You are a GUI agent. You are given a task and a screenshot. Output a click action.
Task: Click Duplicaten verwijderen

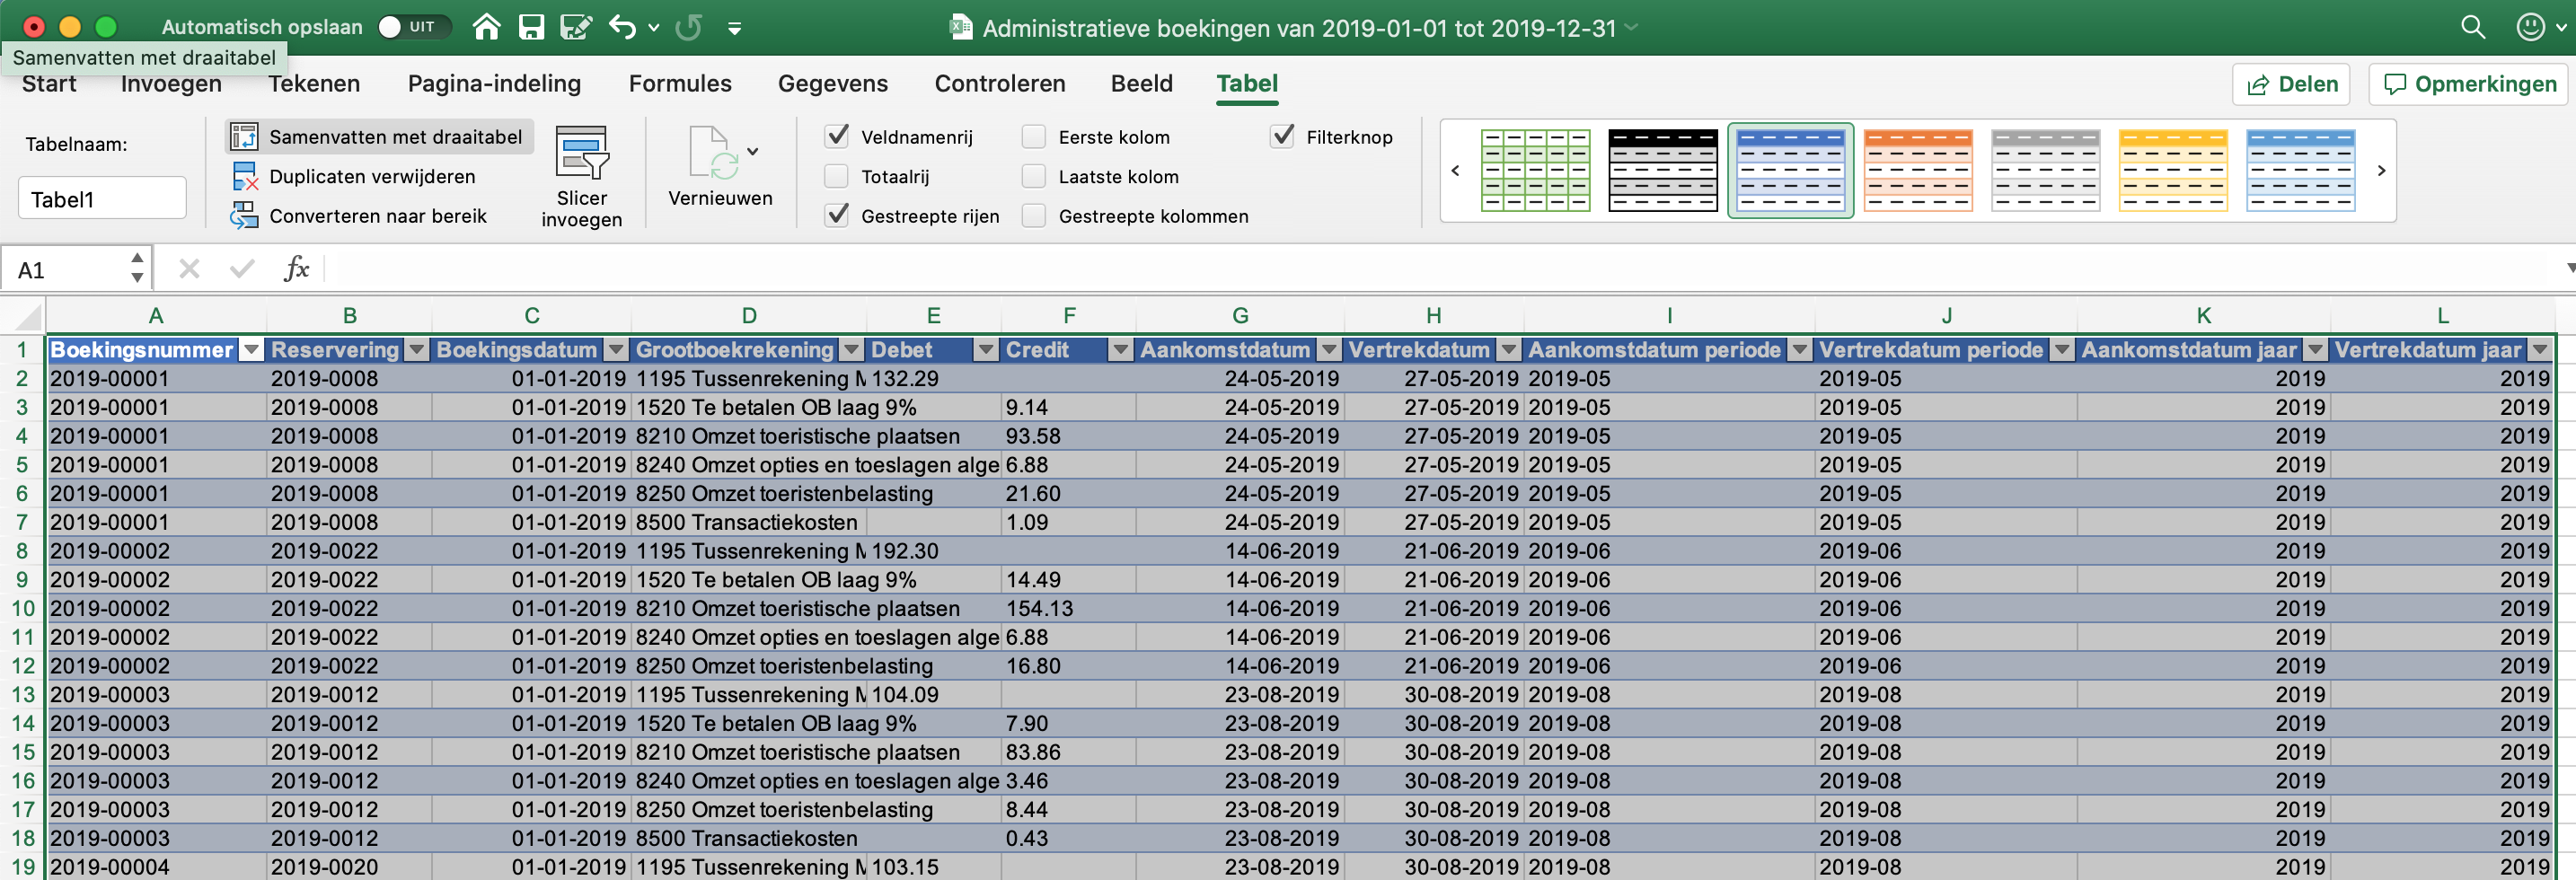(x=354, y=177)
